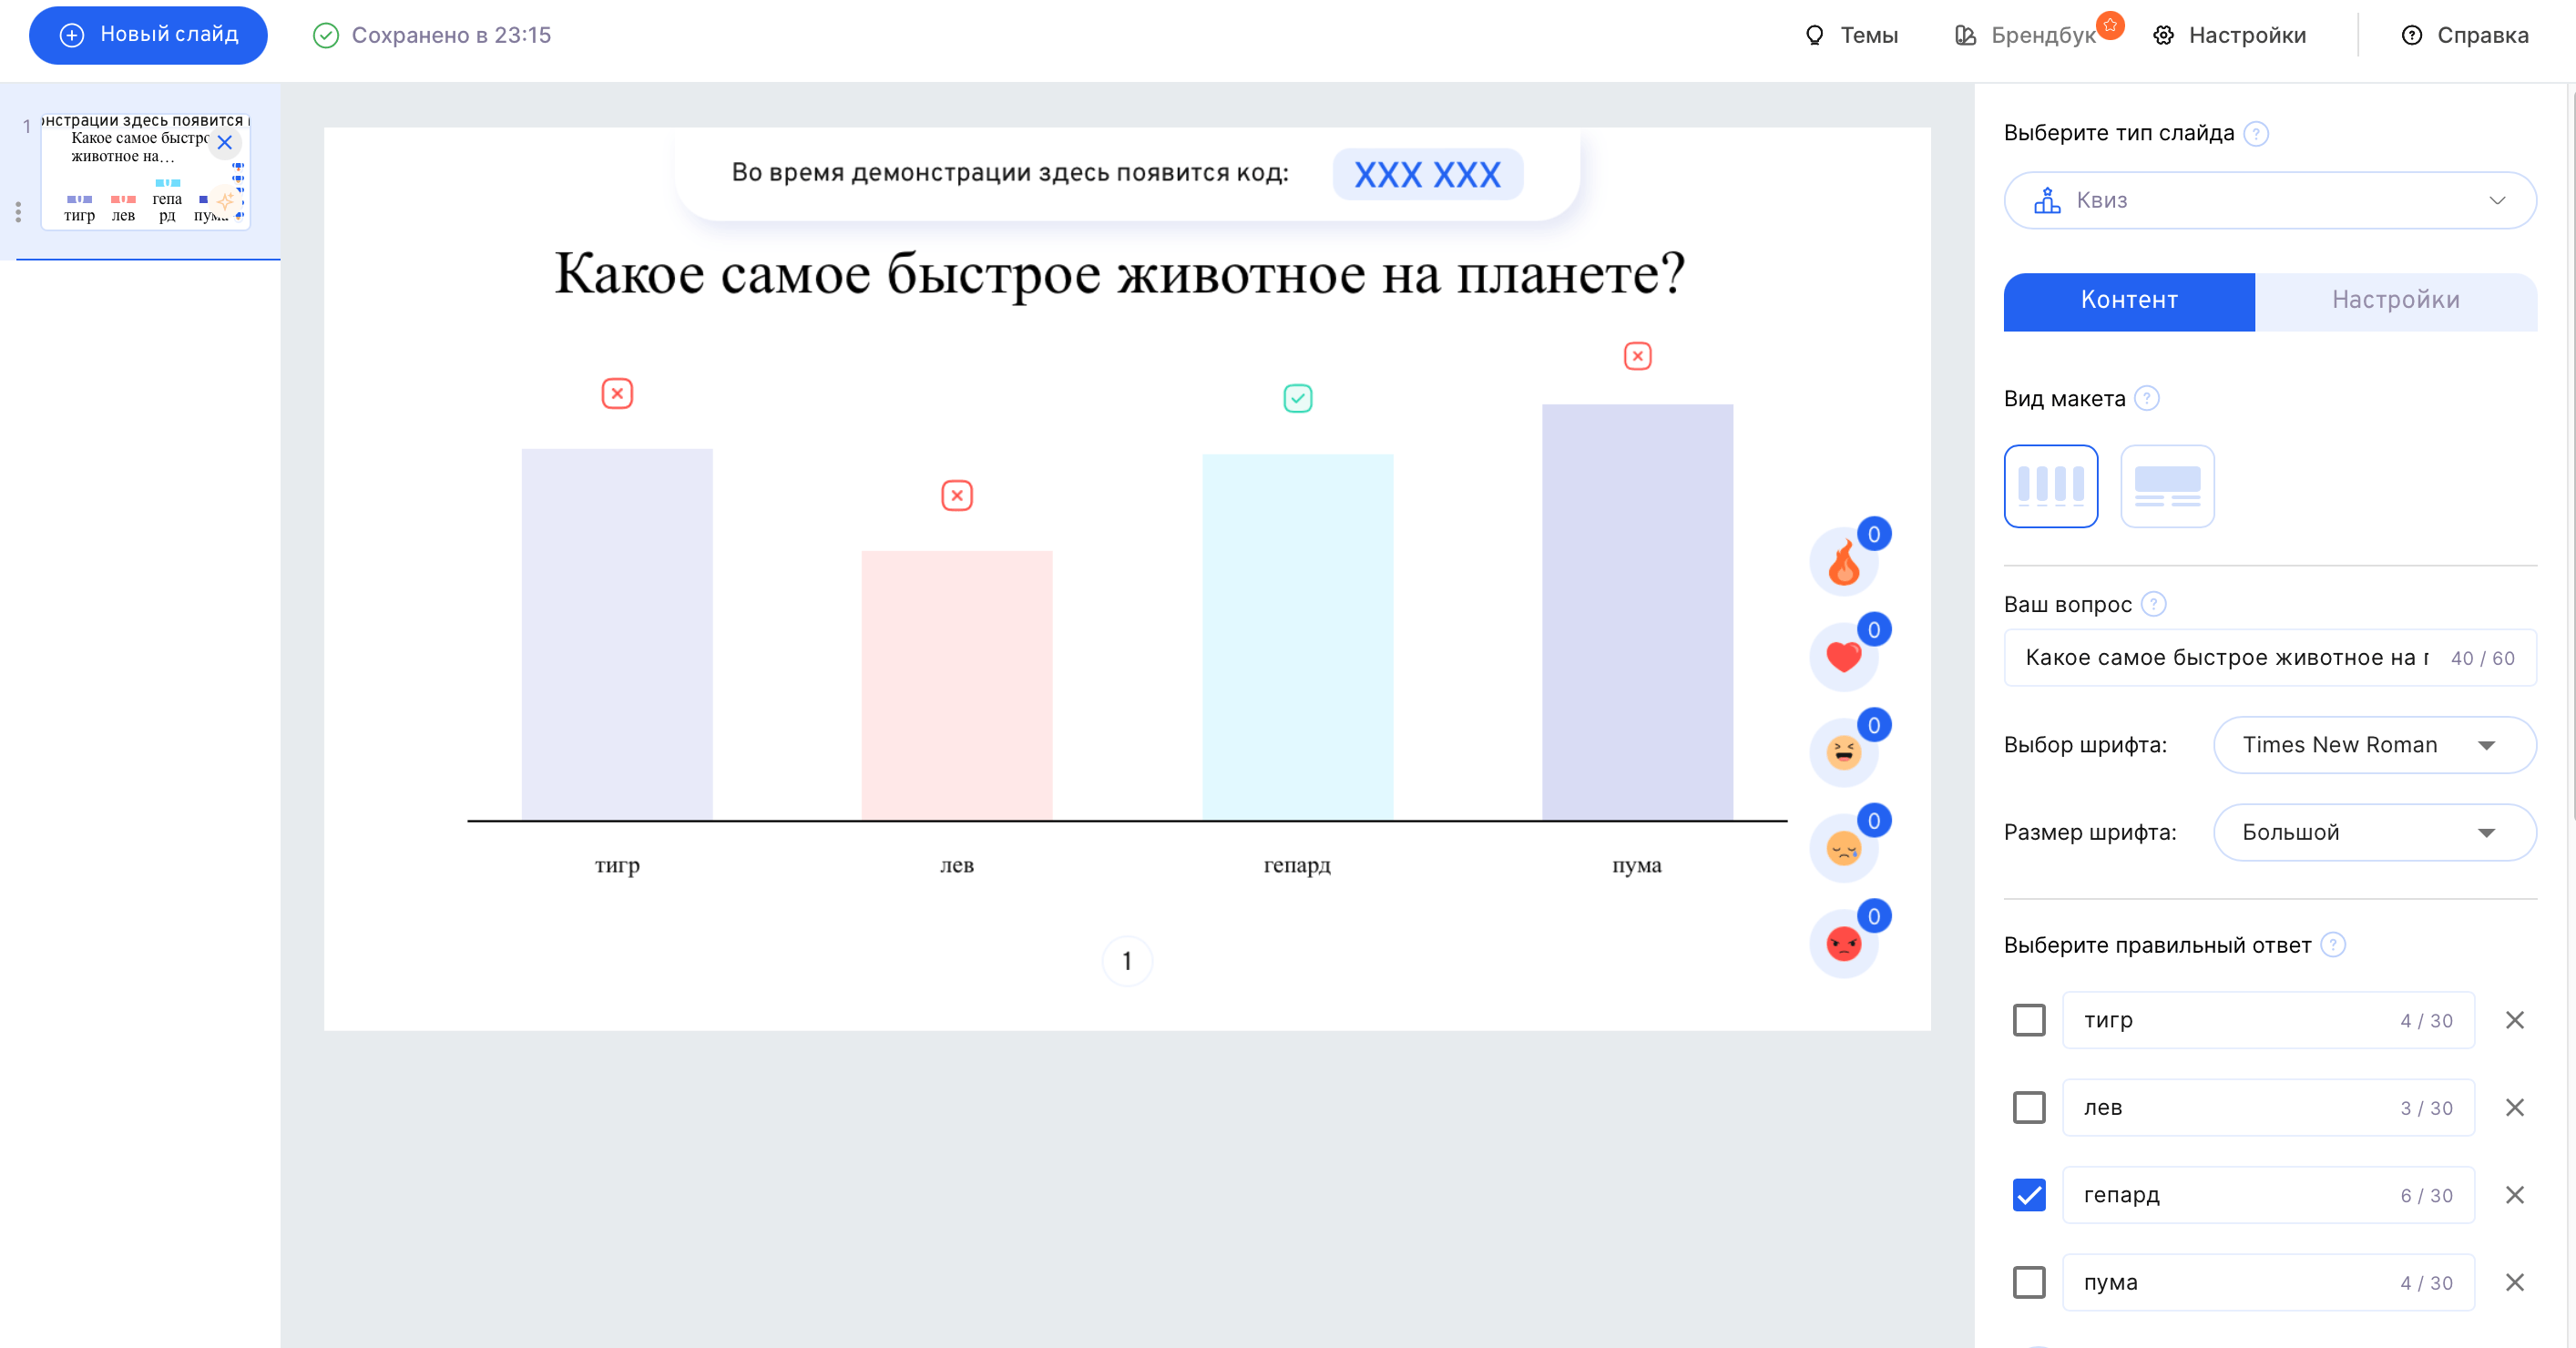Select the horizontal list layout icon
This screenshot has width=2576, height=1348.
pyautogui.click(x=2166, y=486)
